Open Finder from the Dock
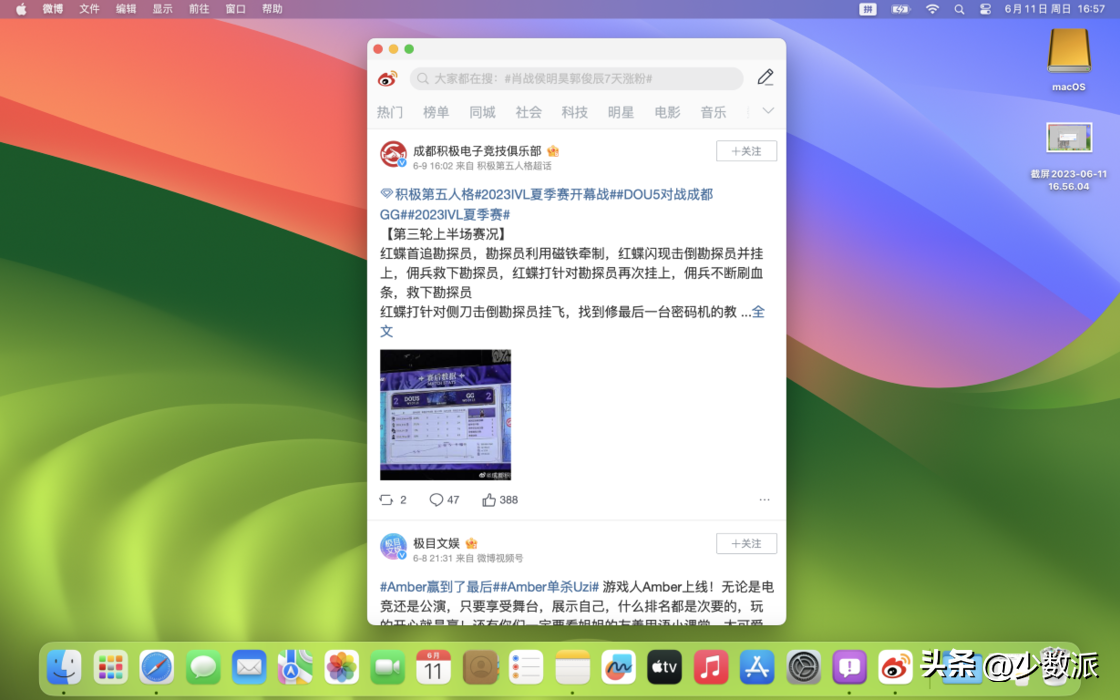This screenshot has width=1120, height=700. (x=64, y=667)
